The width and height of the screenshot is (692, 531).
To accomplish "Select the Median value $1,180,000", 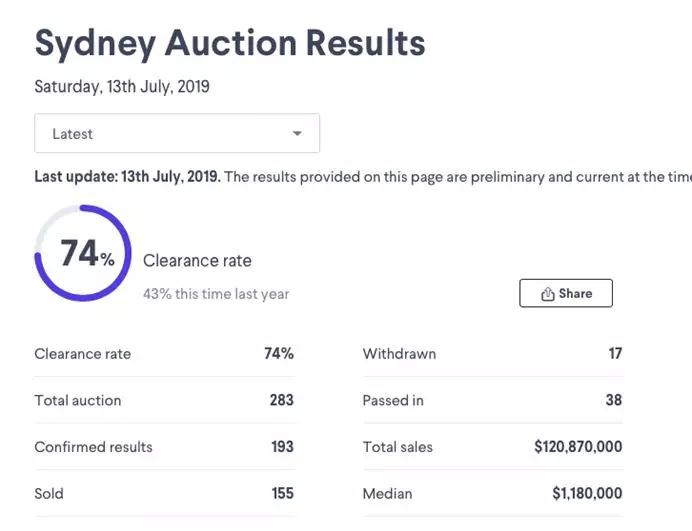I will click(x=587, y=493).
